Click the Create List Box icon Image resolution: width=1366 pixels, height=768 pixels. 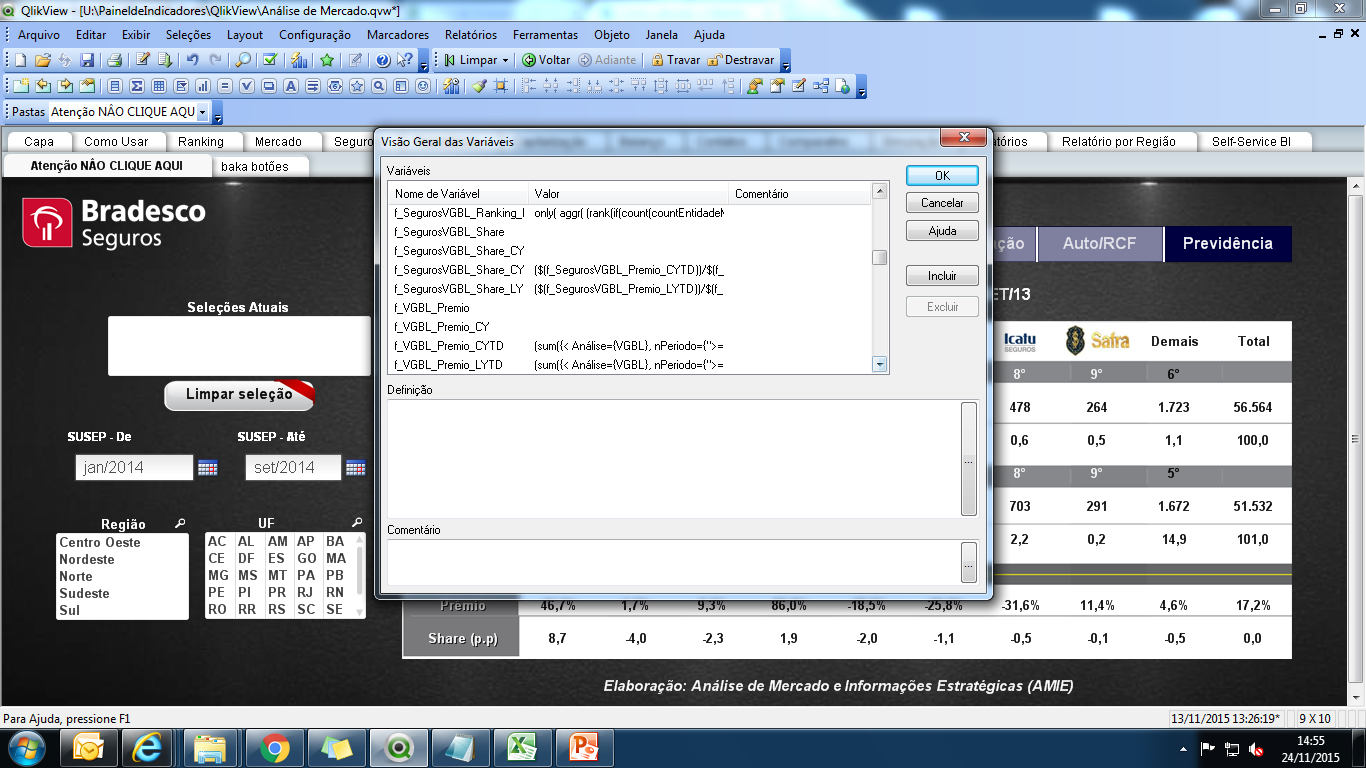[x=115, y=86]
